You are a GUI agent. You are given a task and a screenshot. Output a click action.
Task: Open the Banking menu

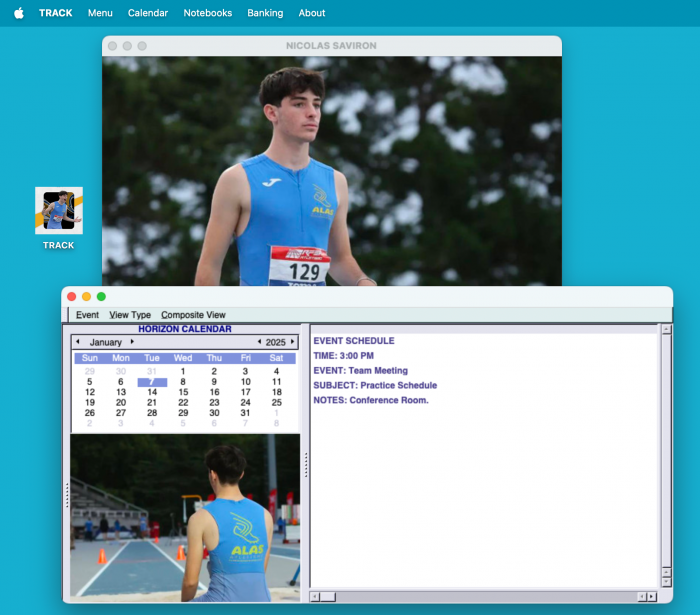tap(265, 13)
